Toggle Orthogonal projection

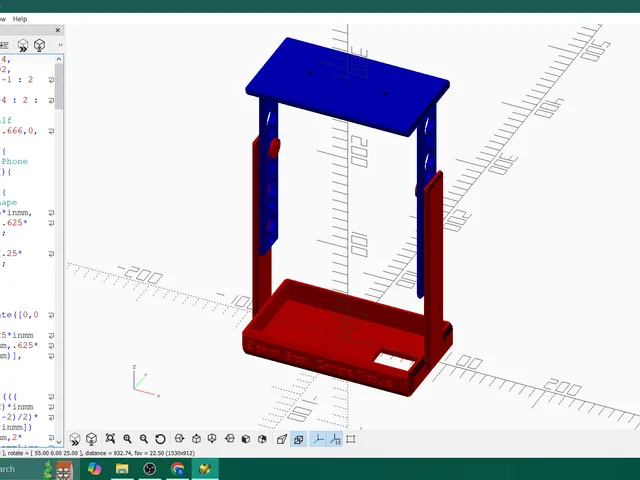pyautogui.click(x=298, y=439)
